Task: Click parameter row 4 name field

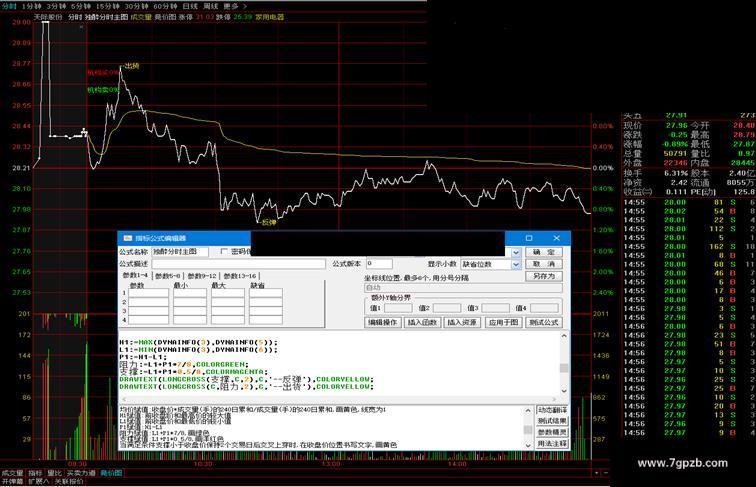Action: coord(148,320)
